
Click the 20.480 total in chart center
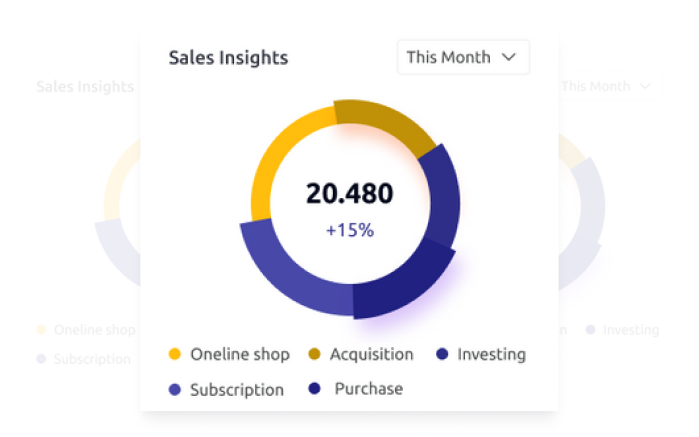(x=349, y=193)
